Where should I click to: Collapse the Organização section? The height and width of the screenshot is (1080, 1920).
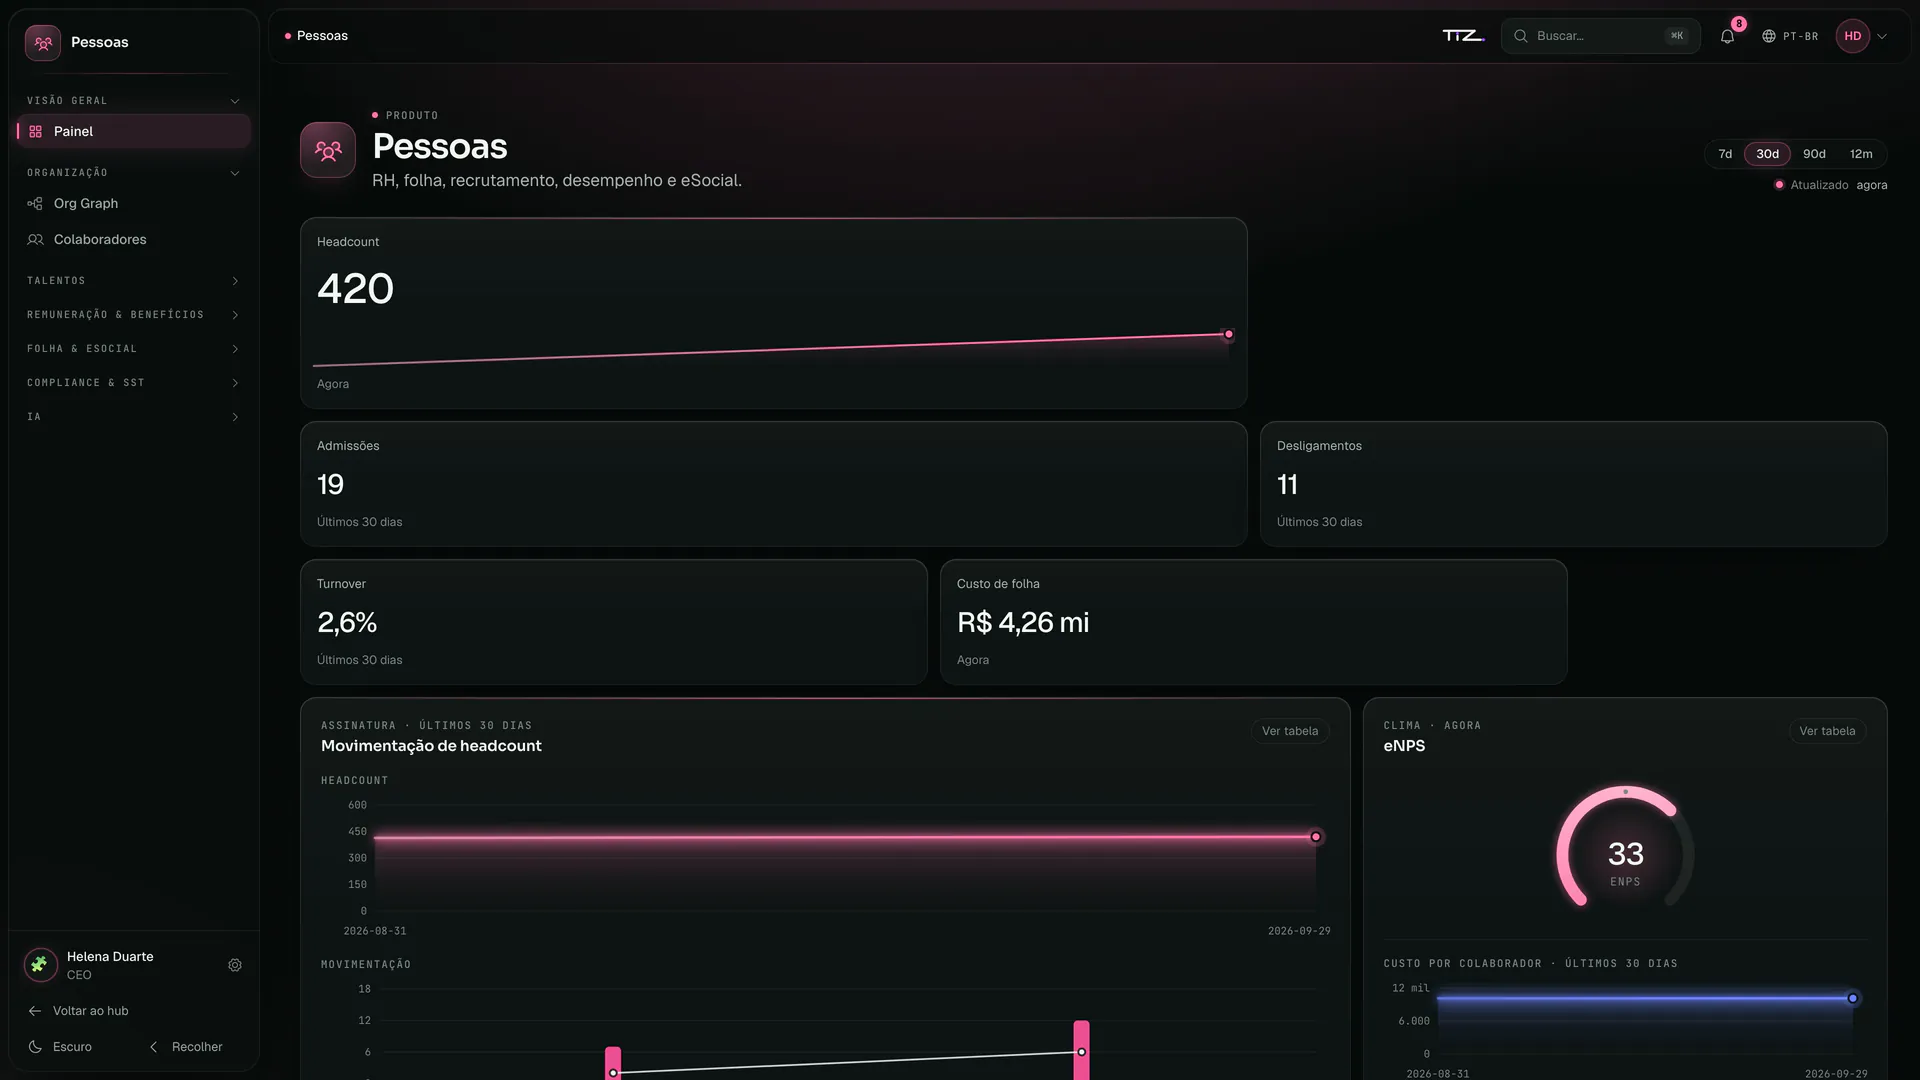[x=134, y=173]
